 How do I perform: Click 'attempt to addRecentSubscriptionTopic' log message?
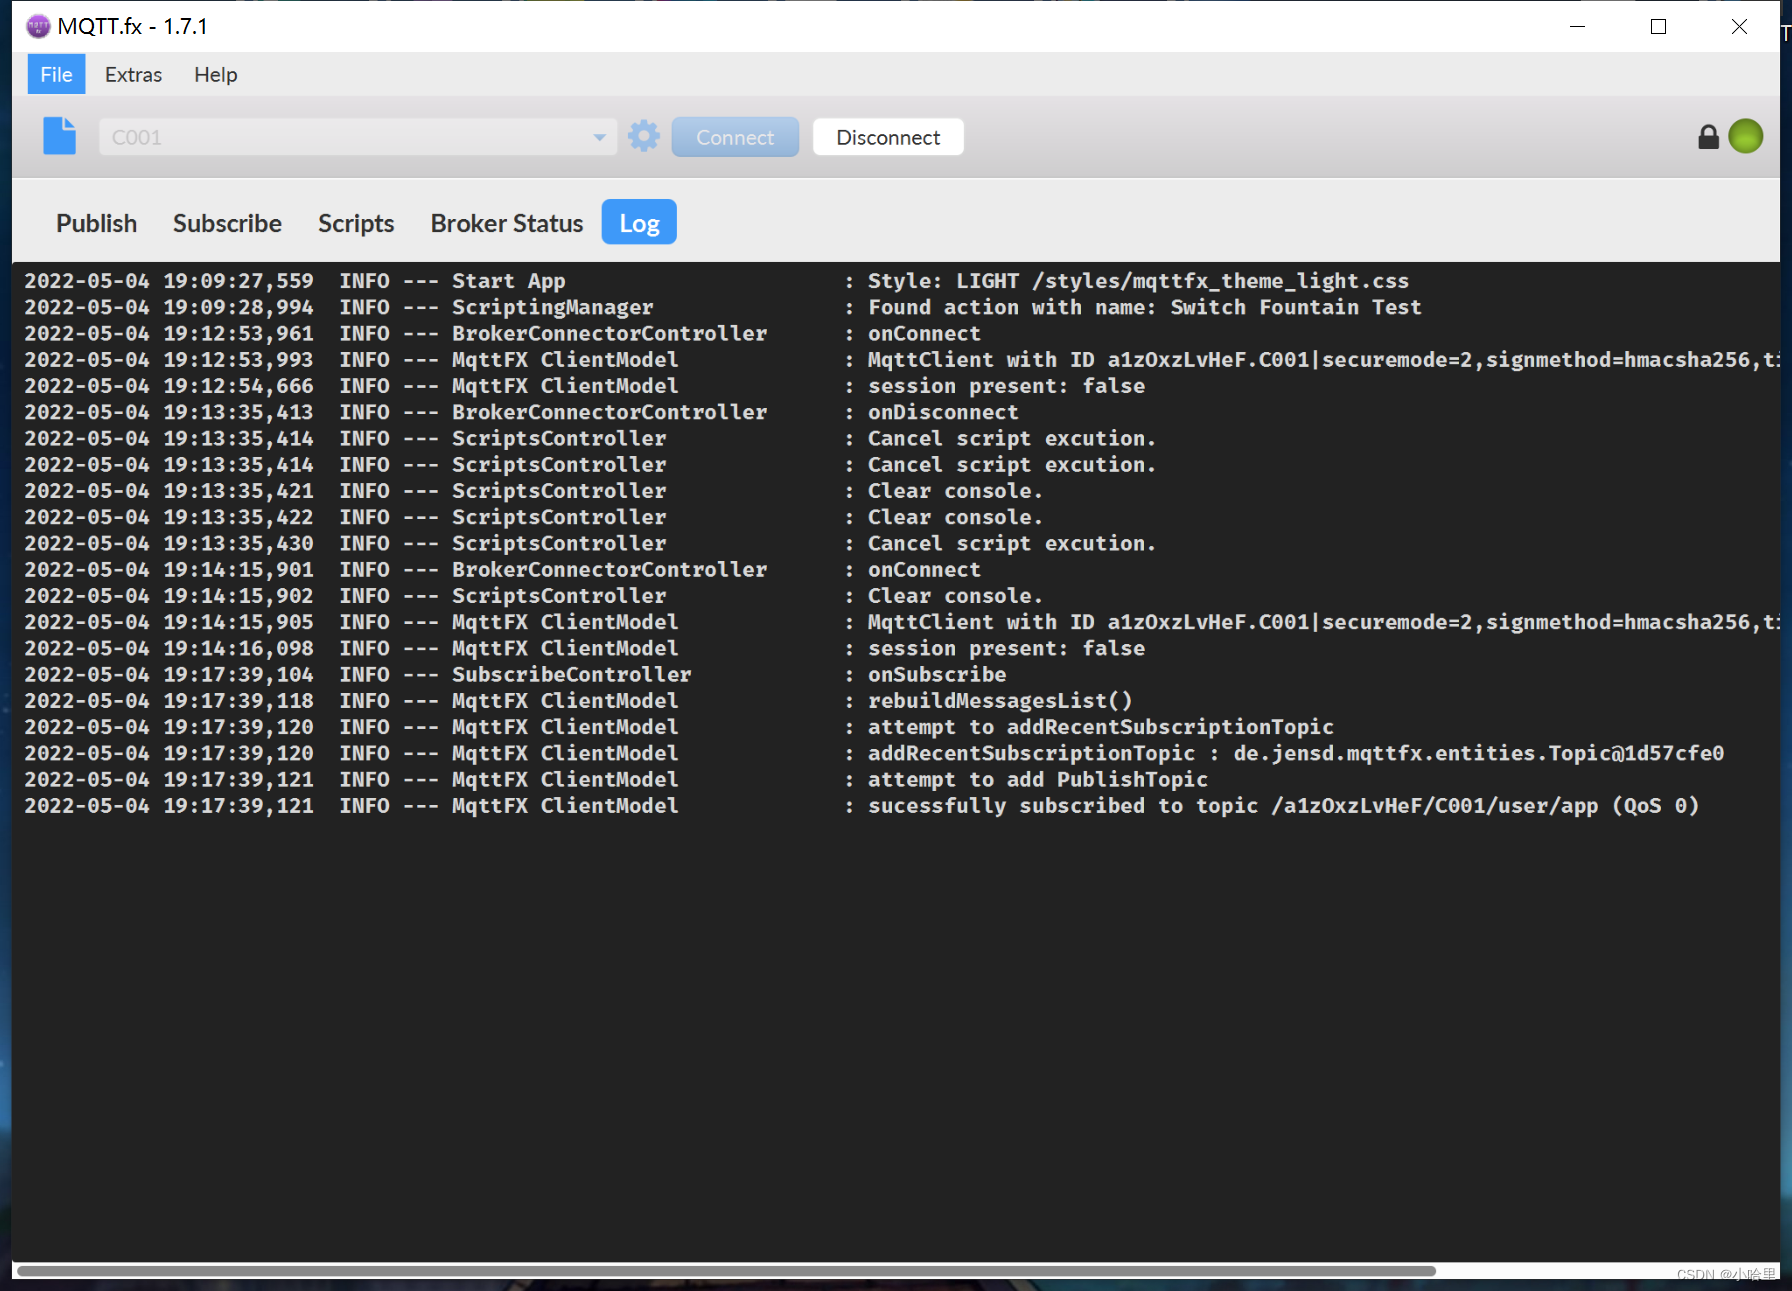tap(1100, 727)
